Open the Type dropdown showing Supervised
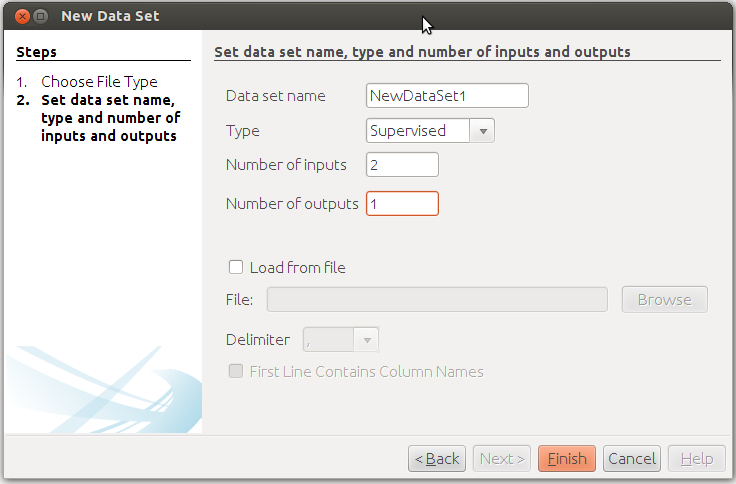The image size is (736, 484). pos(430,130)
